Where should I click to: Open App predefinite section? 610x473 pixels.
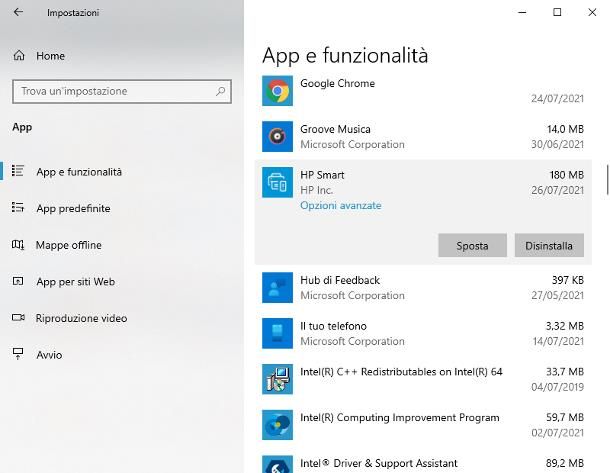coord(73,208)
